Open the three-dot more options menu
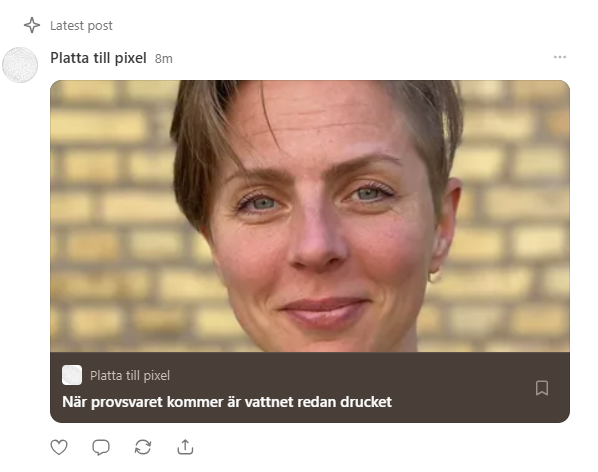The image size is (598, 472). coord(559,57)
